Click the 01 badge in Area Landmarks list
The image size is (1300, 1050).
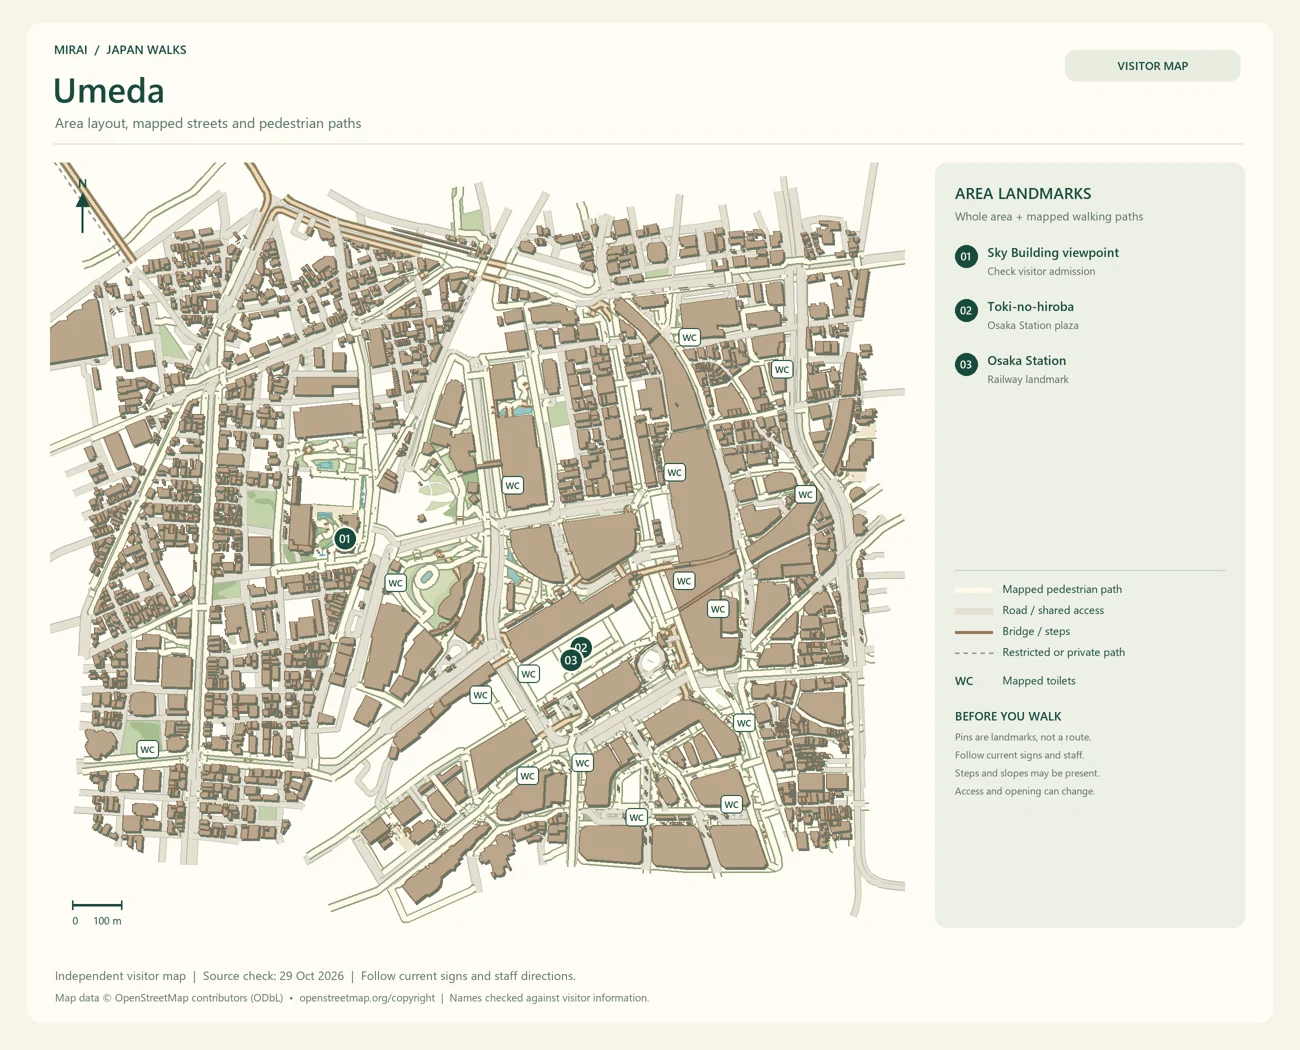pos(966,257)
